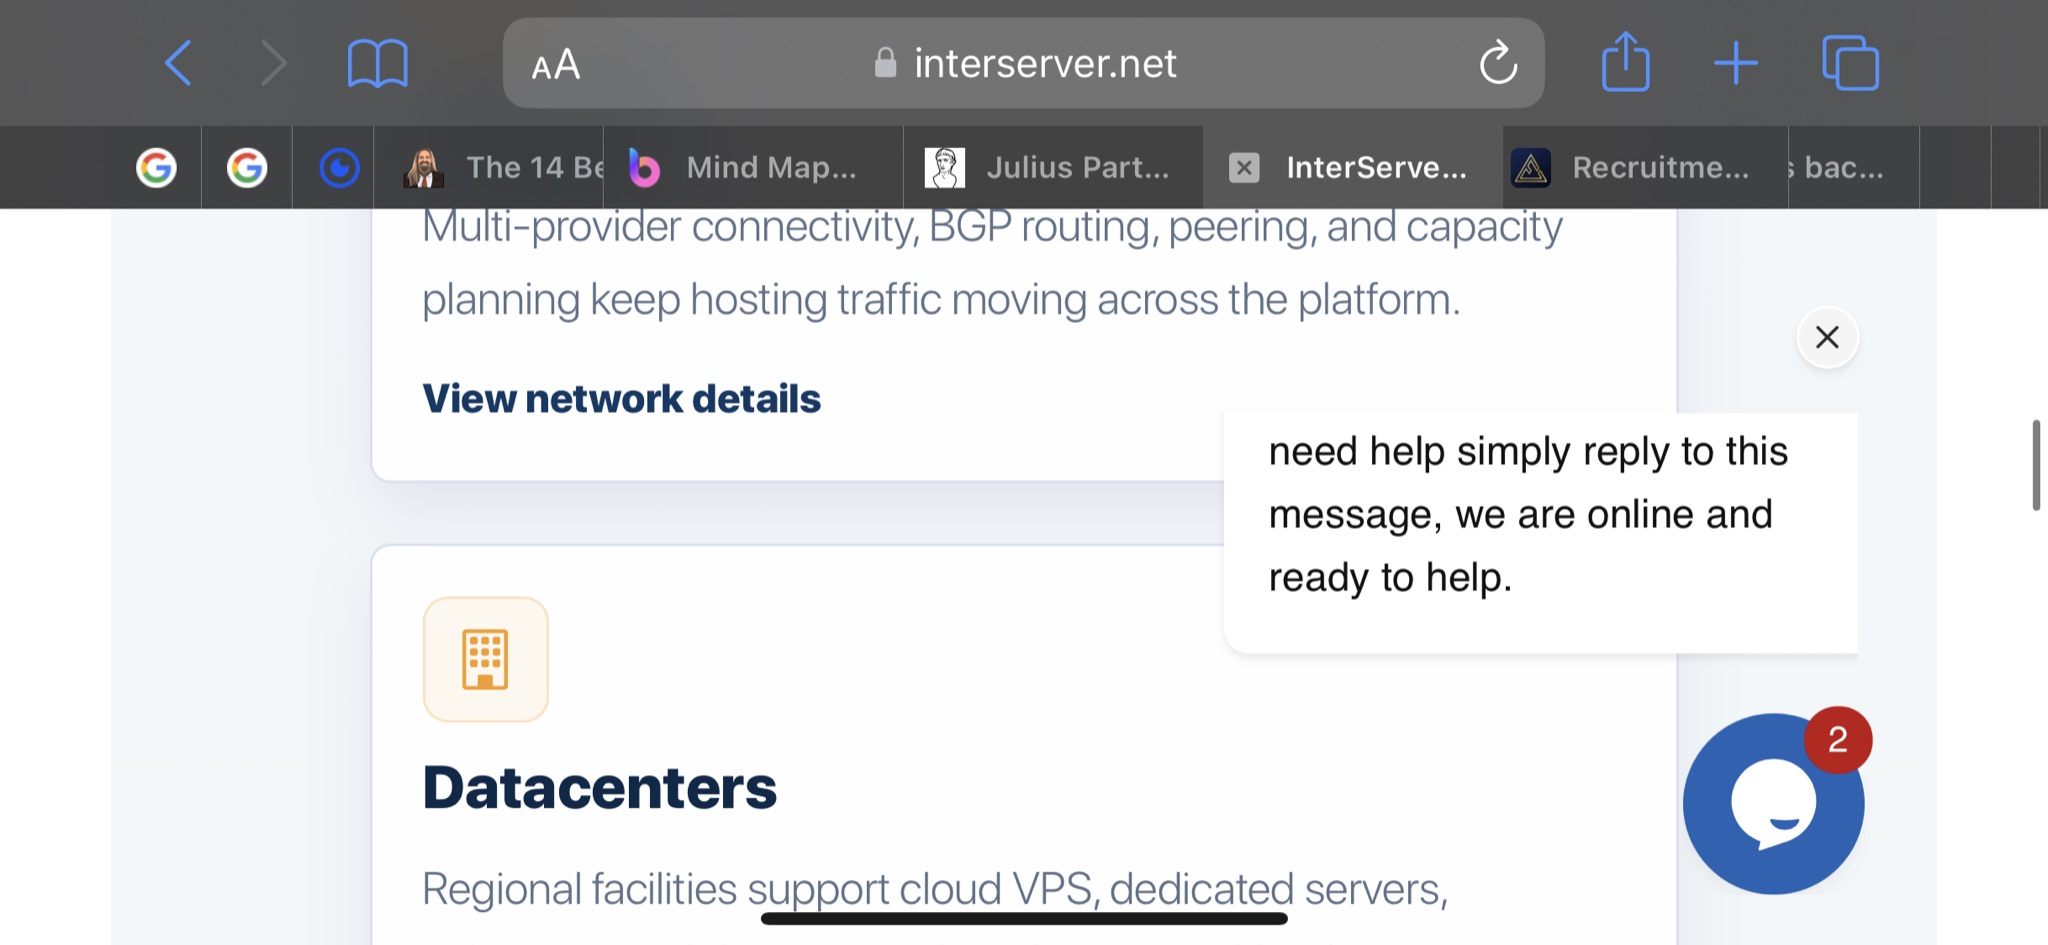The height and width of the screenshot is (945, 2048).
Task: Go back with Safari's back arrow
Action: click(178, 64)
